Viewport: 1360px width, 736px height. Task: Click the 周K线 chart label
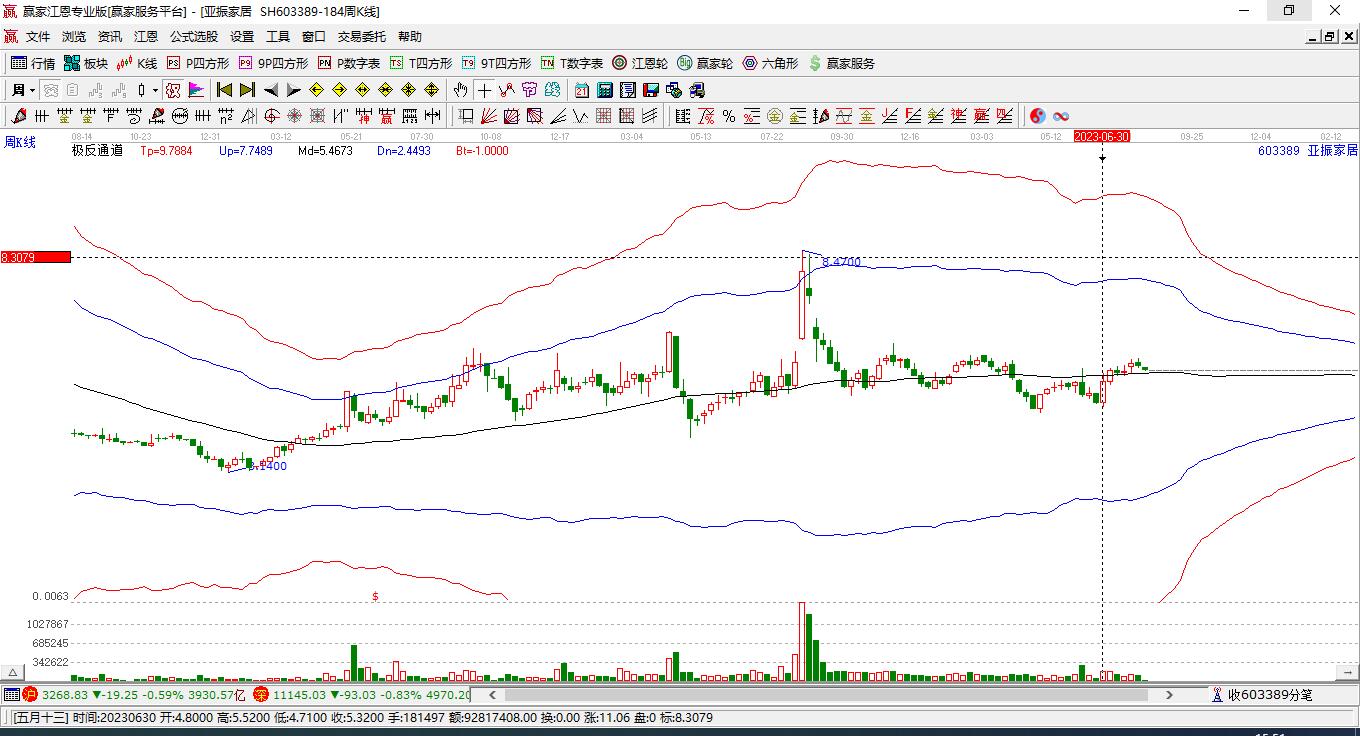pos(20,143)
